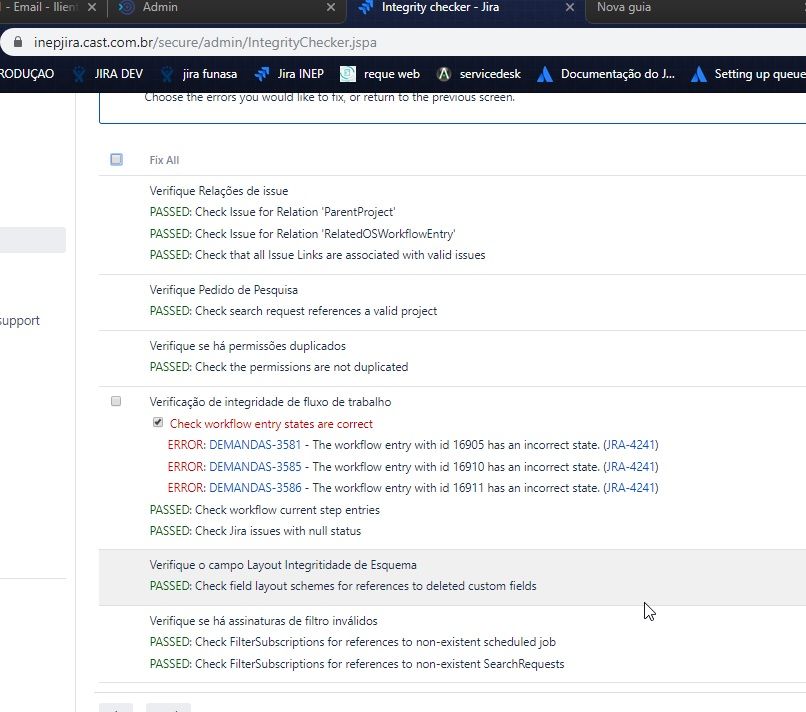
Task: Click 'Check search request references a valid project'
Action: click(x=293, y=311)
